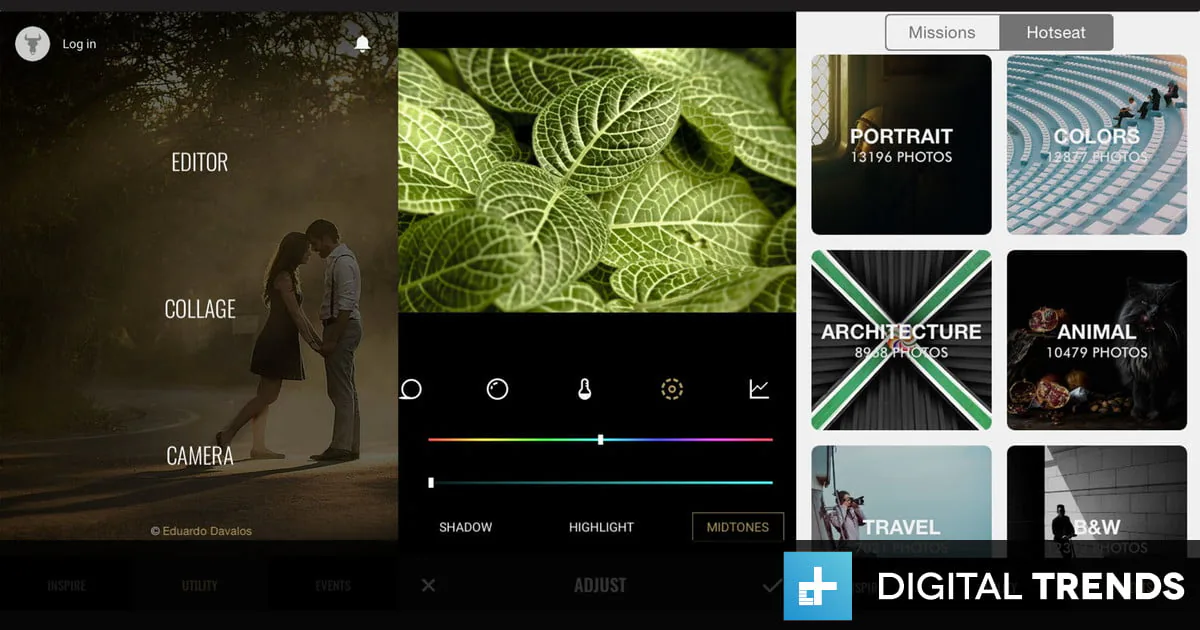Image resolution: width=1200 pixels, height=630 pixels.
Task: Launch the CAMERA option
Action: pos(200,456)
